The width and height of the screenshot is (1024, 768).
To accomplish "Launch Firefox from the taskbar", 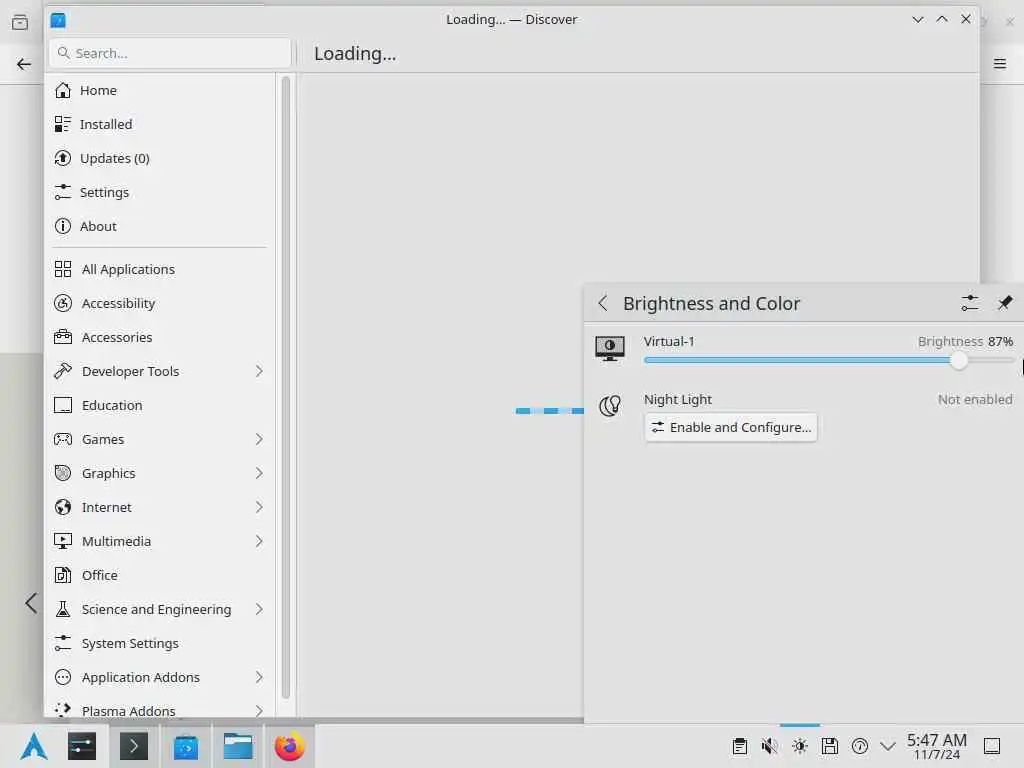I will pos(289,746).
